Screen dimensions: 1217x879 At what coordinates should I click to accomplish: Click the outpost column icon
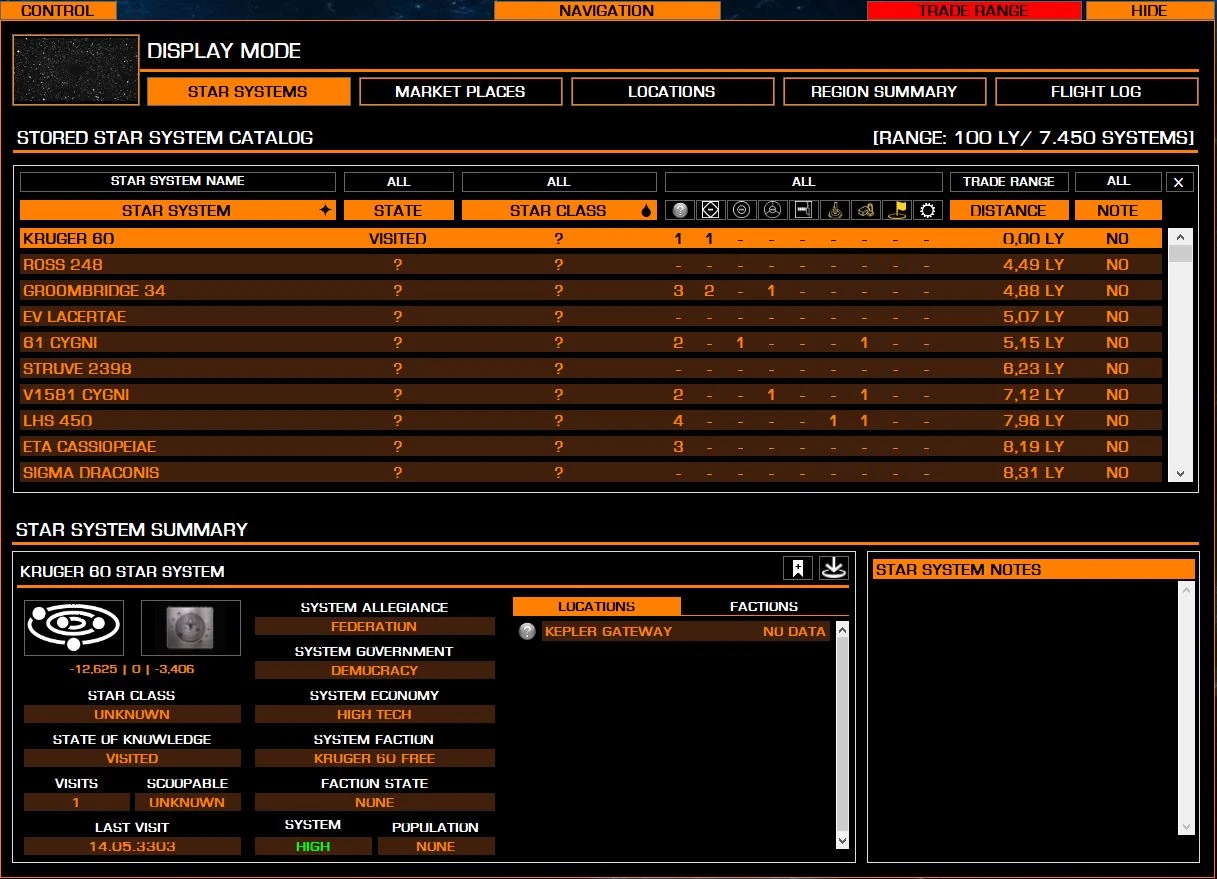coord(803,210)
